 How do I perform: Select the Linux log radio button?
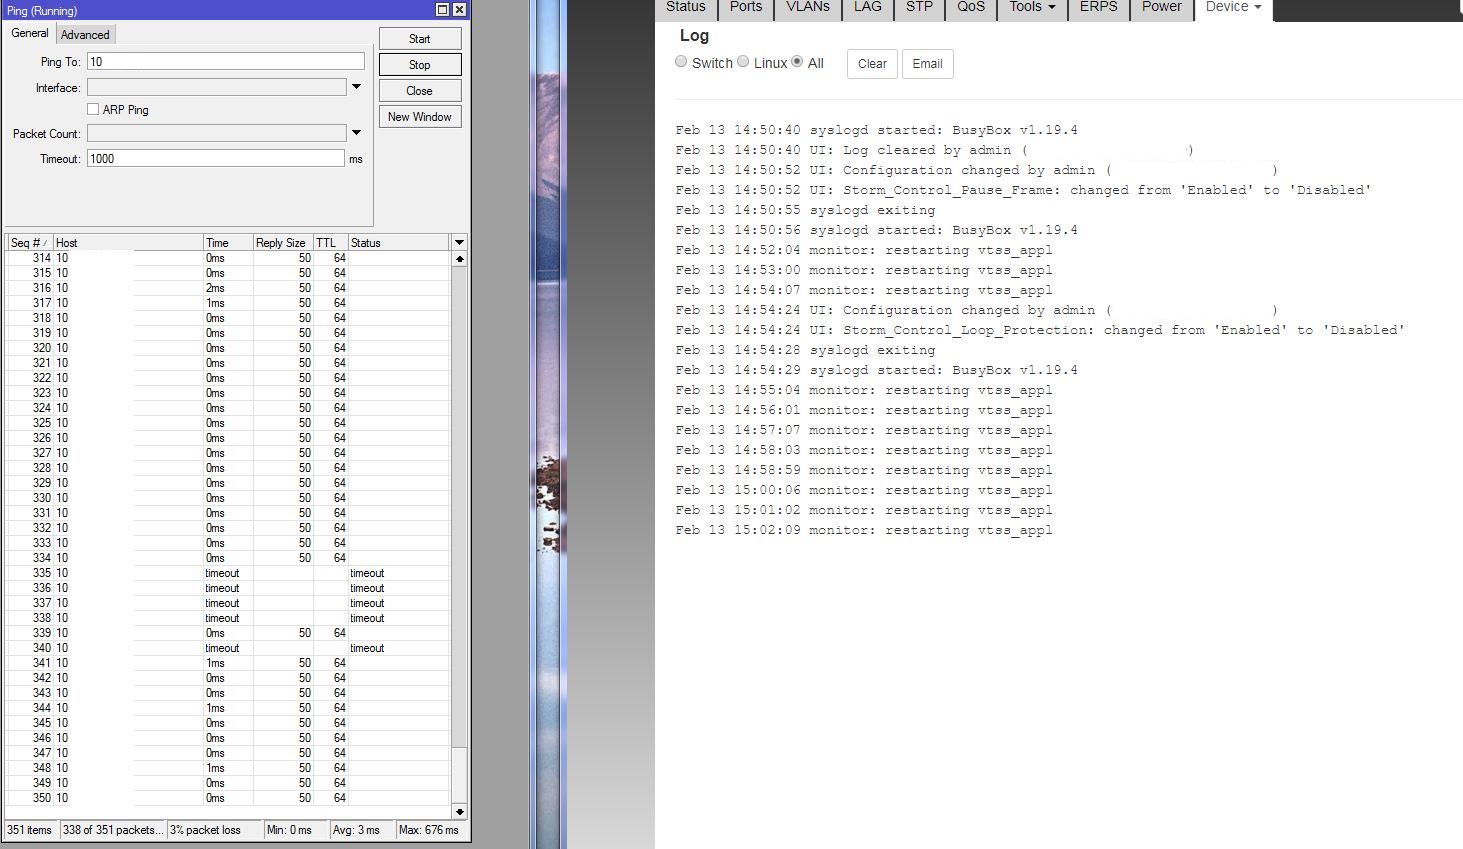(x=743, y=62)
